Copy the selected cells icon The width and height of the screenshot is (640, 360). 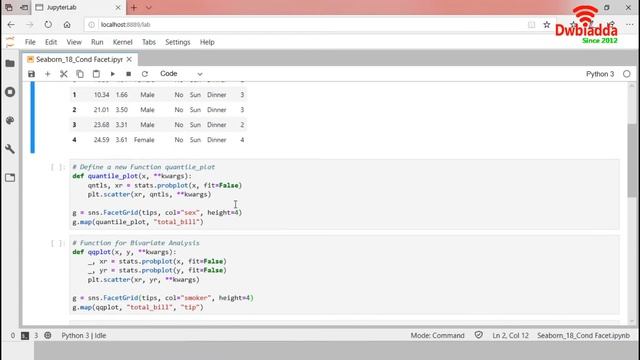[80, 74]
